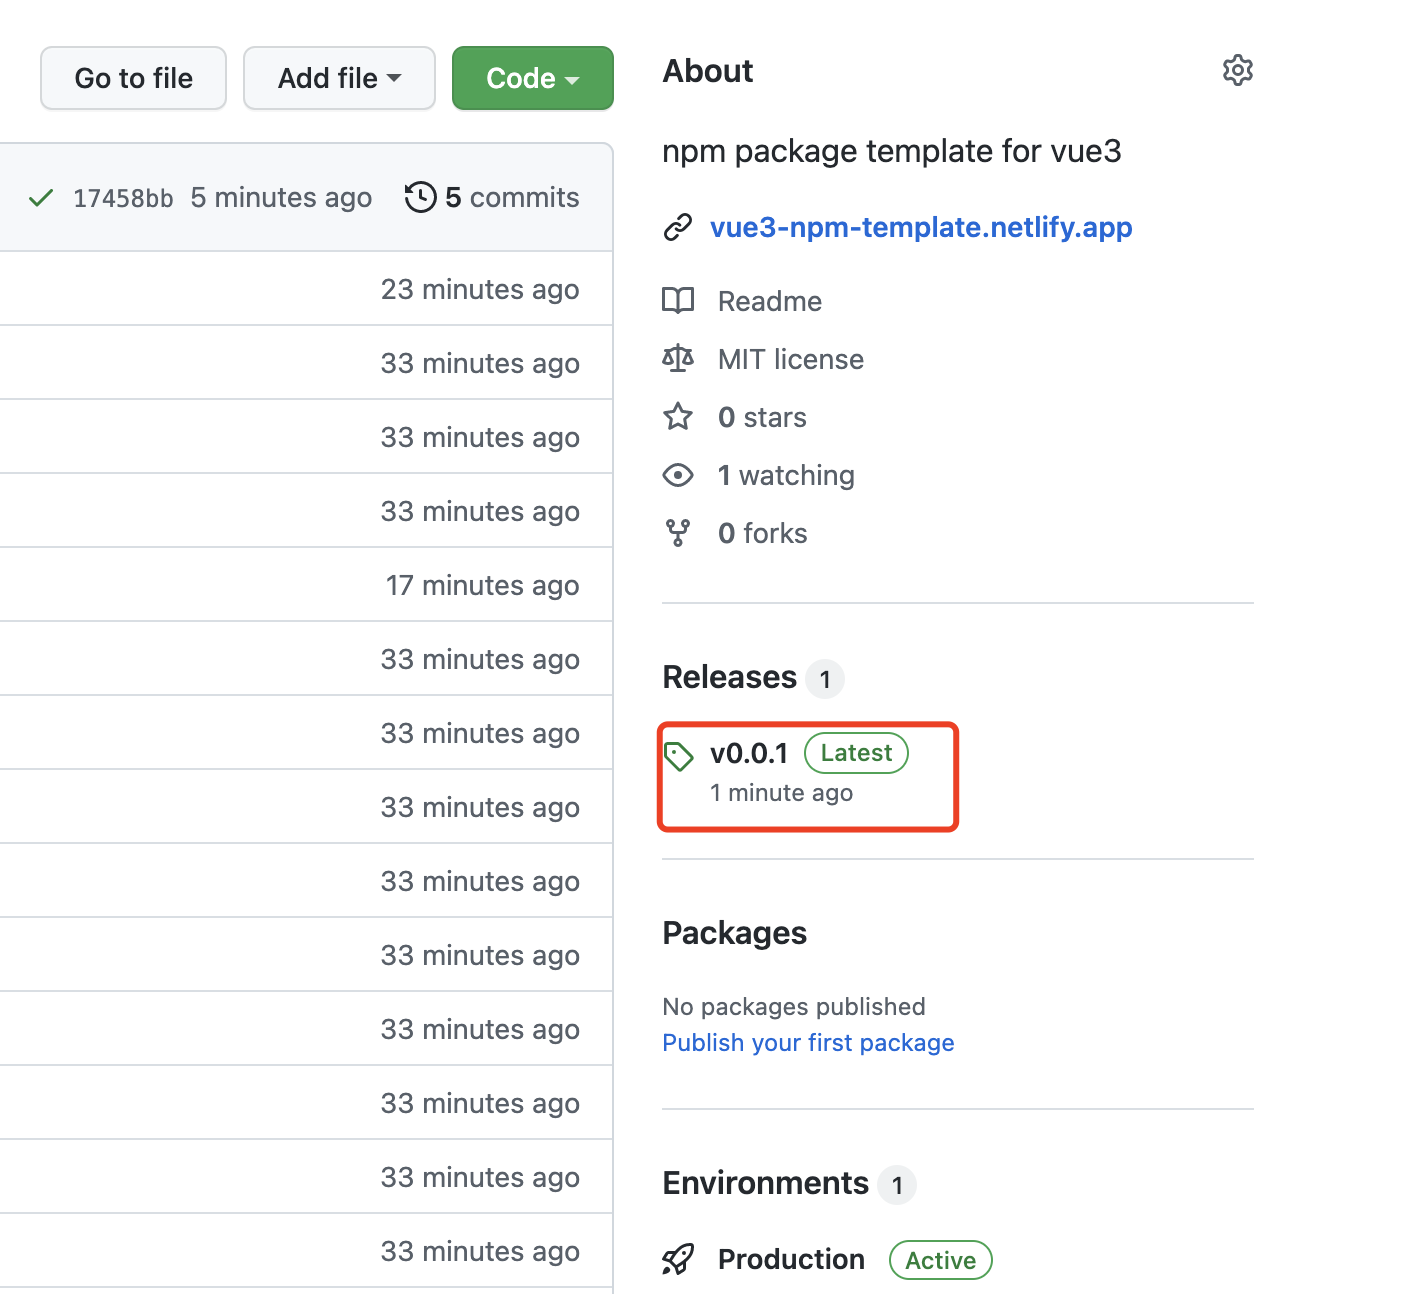Open the commit history clock icon
Image resolution: width=1404 pixels, height=1294 pixels.
pyautogui.click(x=420, y=197)
